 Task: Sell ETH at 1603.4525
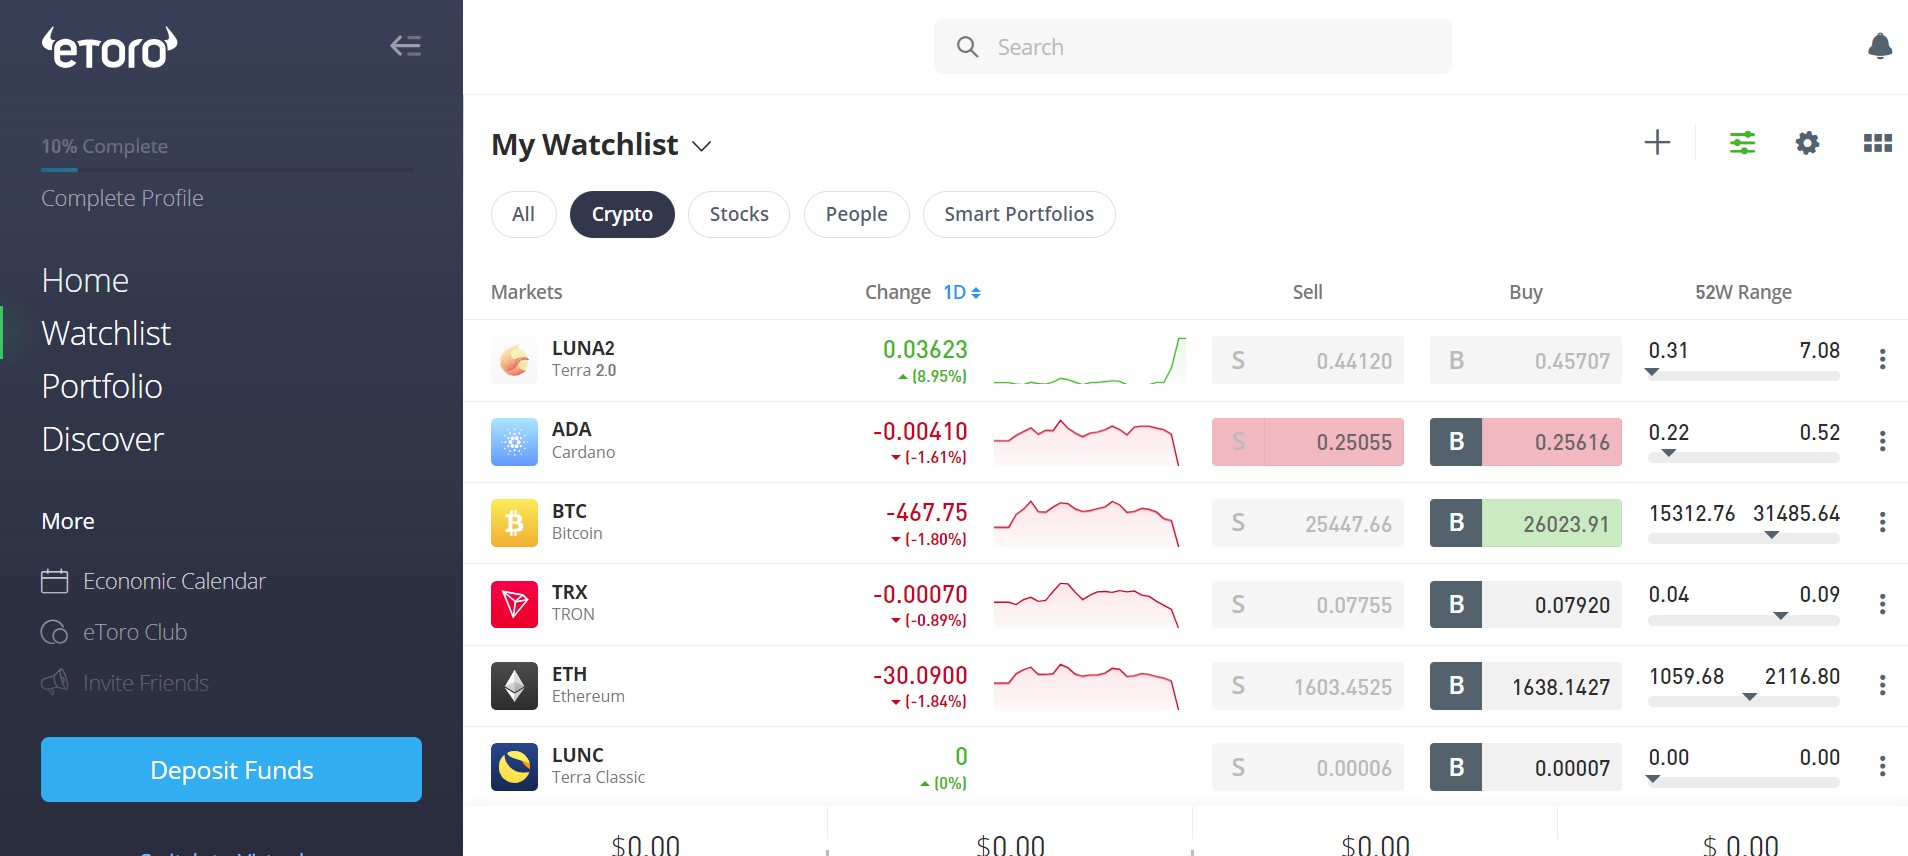point(1307,686)
